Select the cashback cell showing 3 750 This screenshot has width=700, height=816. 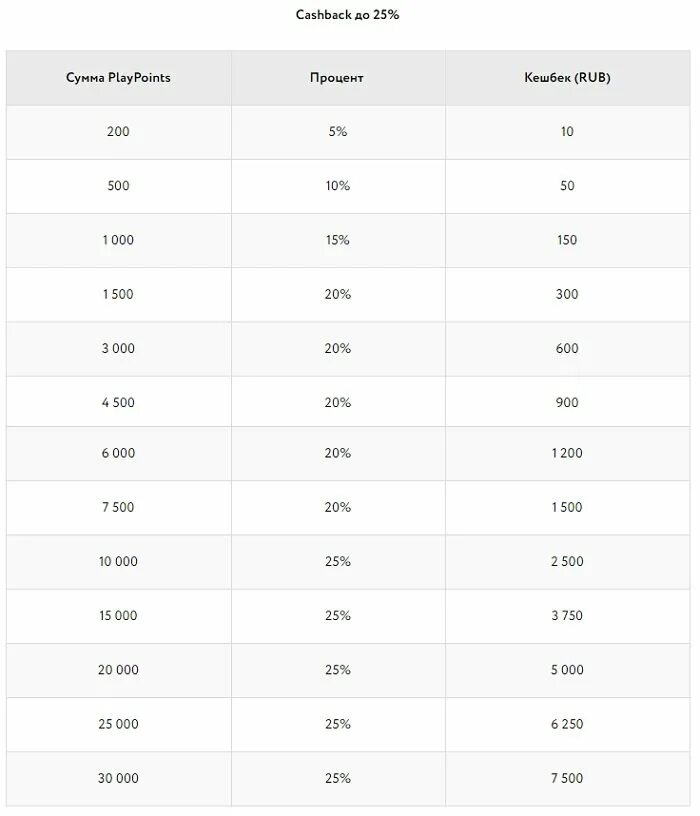click(x=567, y=616)
